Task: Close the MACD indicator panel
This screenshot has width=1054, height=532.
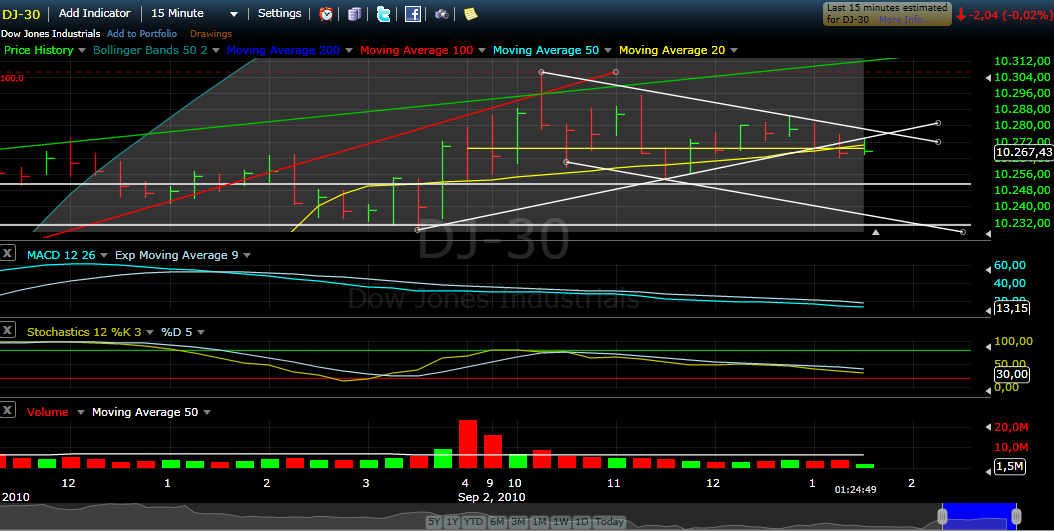Action: [7, 254]
